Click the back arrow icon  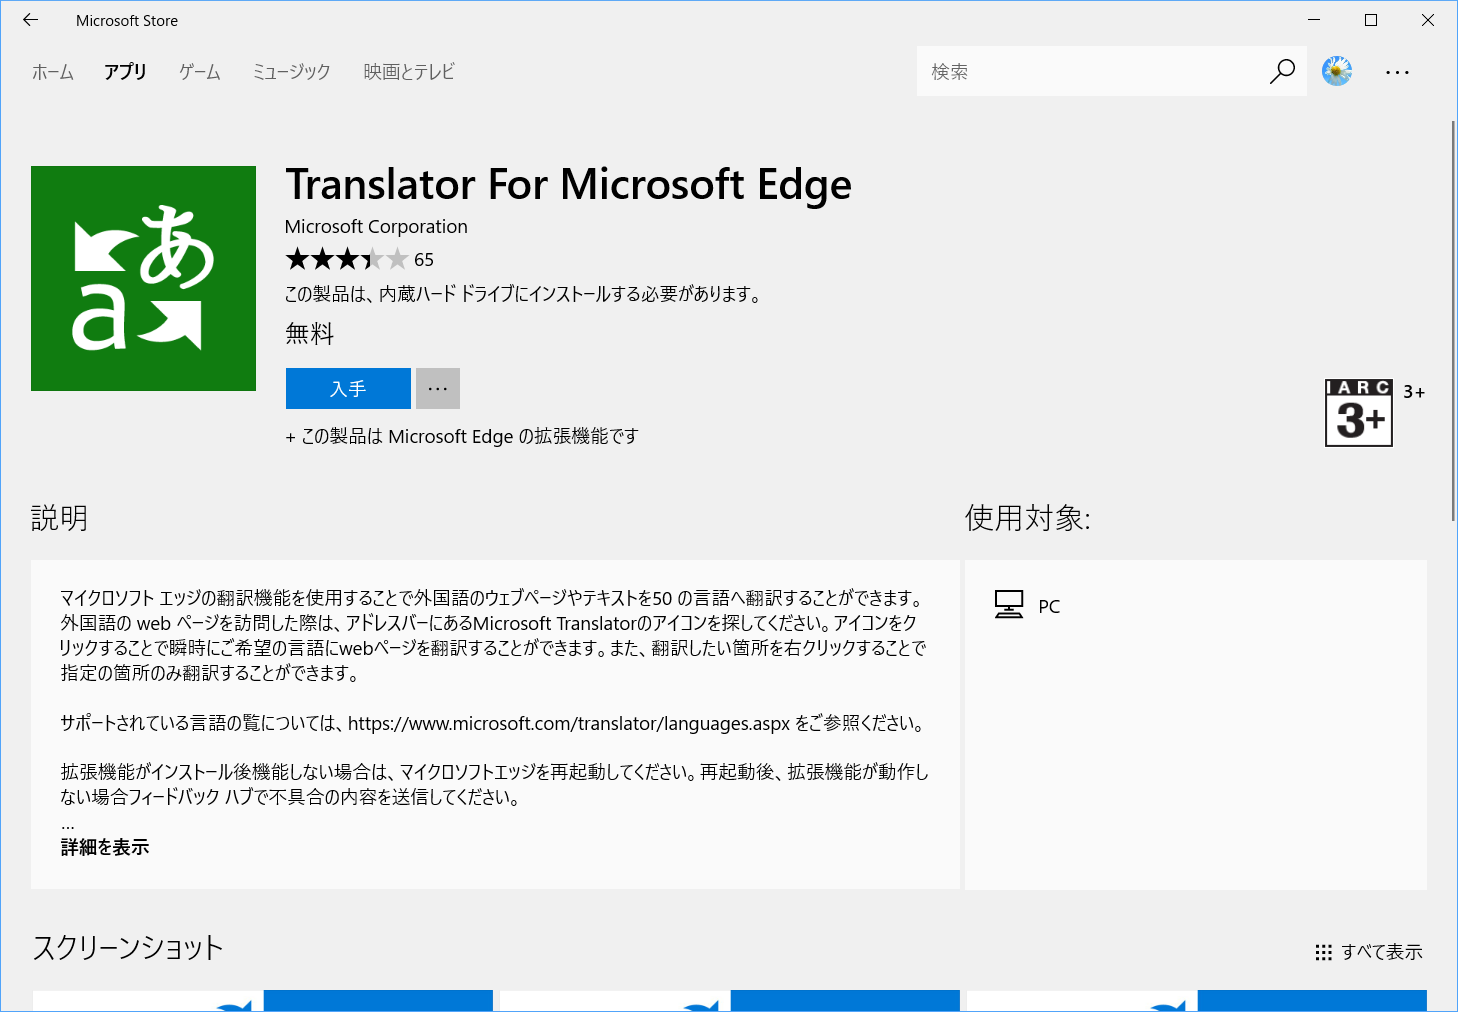click(29, 20)
